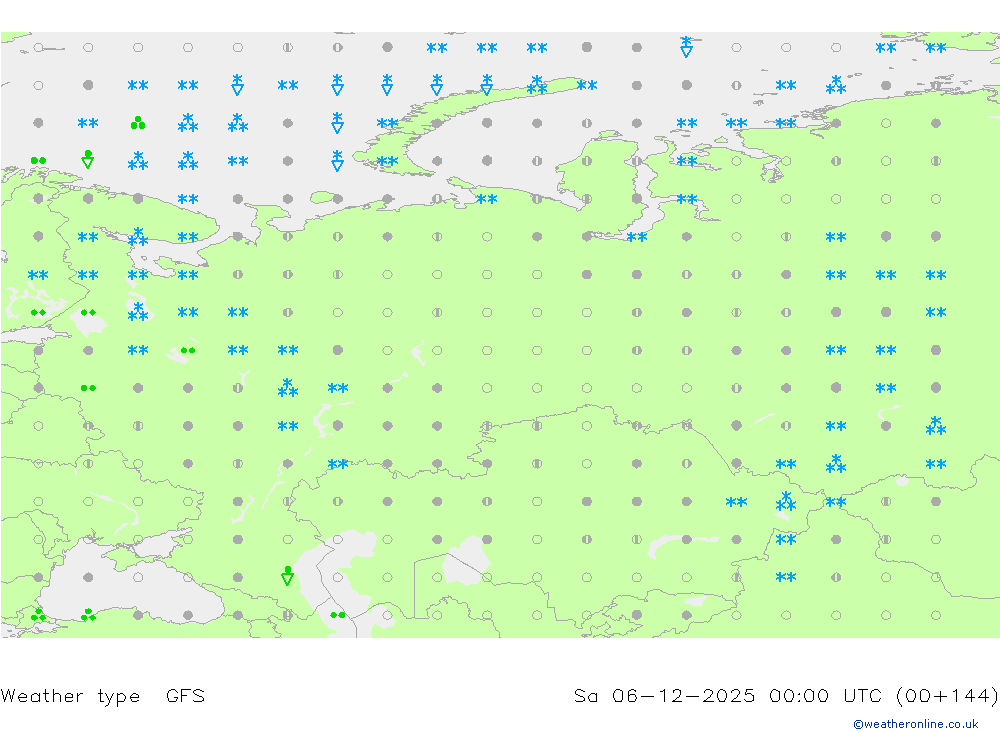Click the triple-snowflake symbol on Novaya Zemlya island
The height and width of the screenshot is (733, 1000).
pos(537,85)
